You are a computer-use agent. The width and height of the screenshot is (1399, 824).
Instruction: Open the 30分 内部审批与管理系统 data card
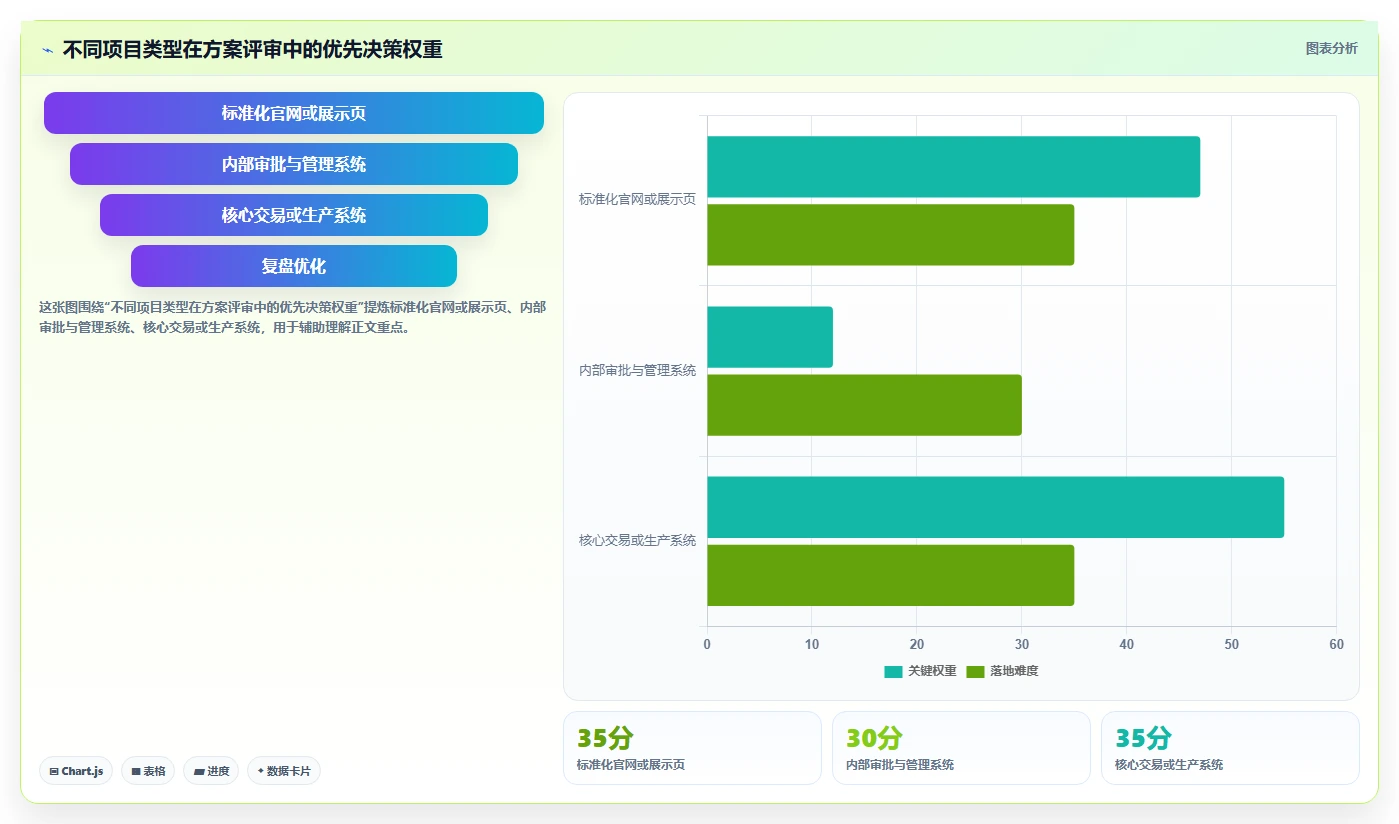(x=961, y=748)
